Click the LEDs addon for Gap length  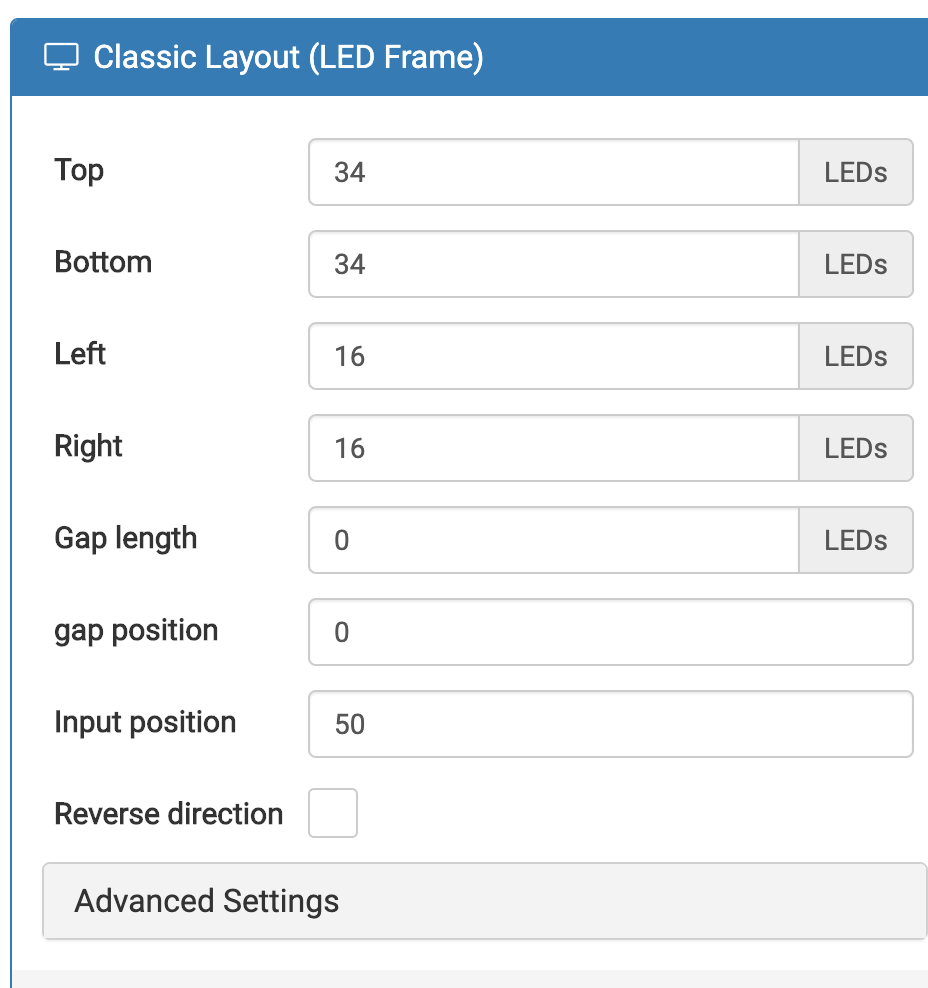[x=856, y=540]
